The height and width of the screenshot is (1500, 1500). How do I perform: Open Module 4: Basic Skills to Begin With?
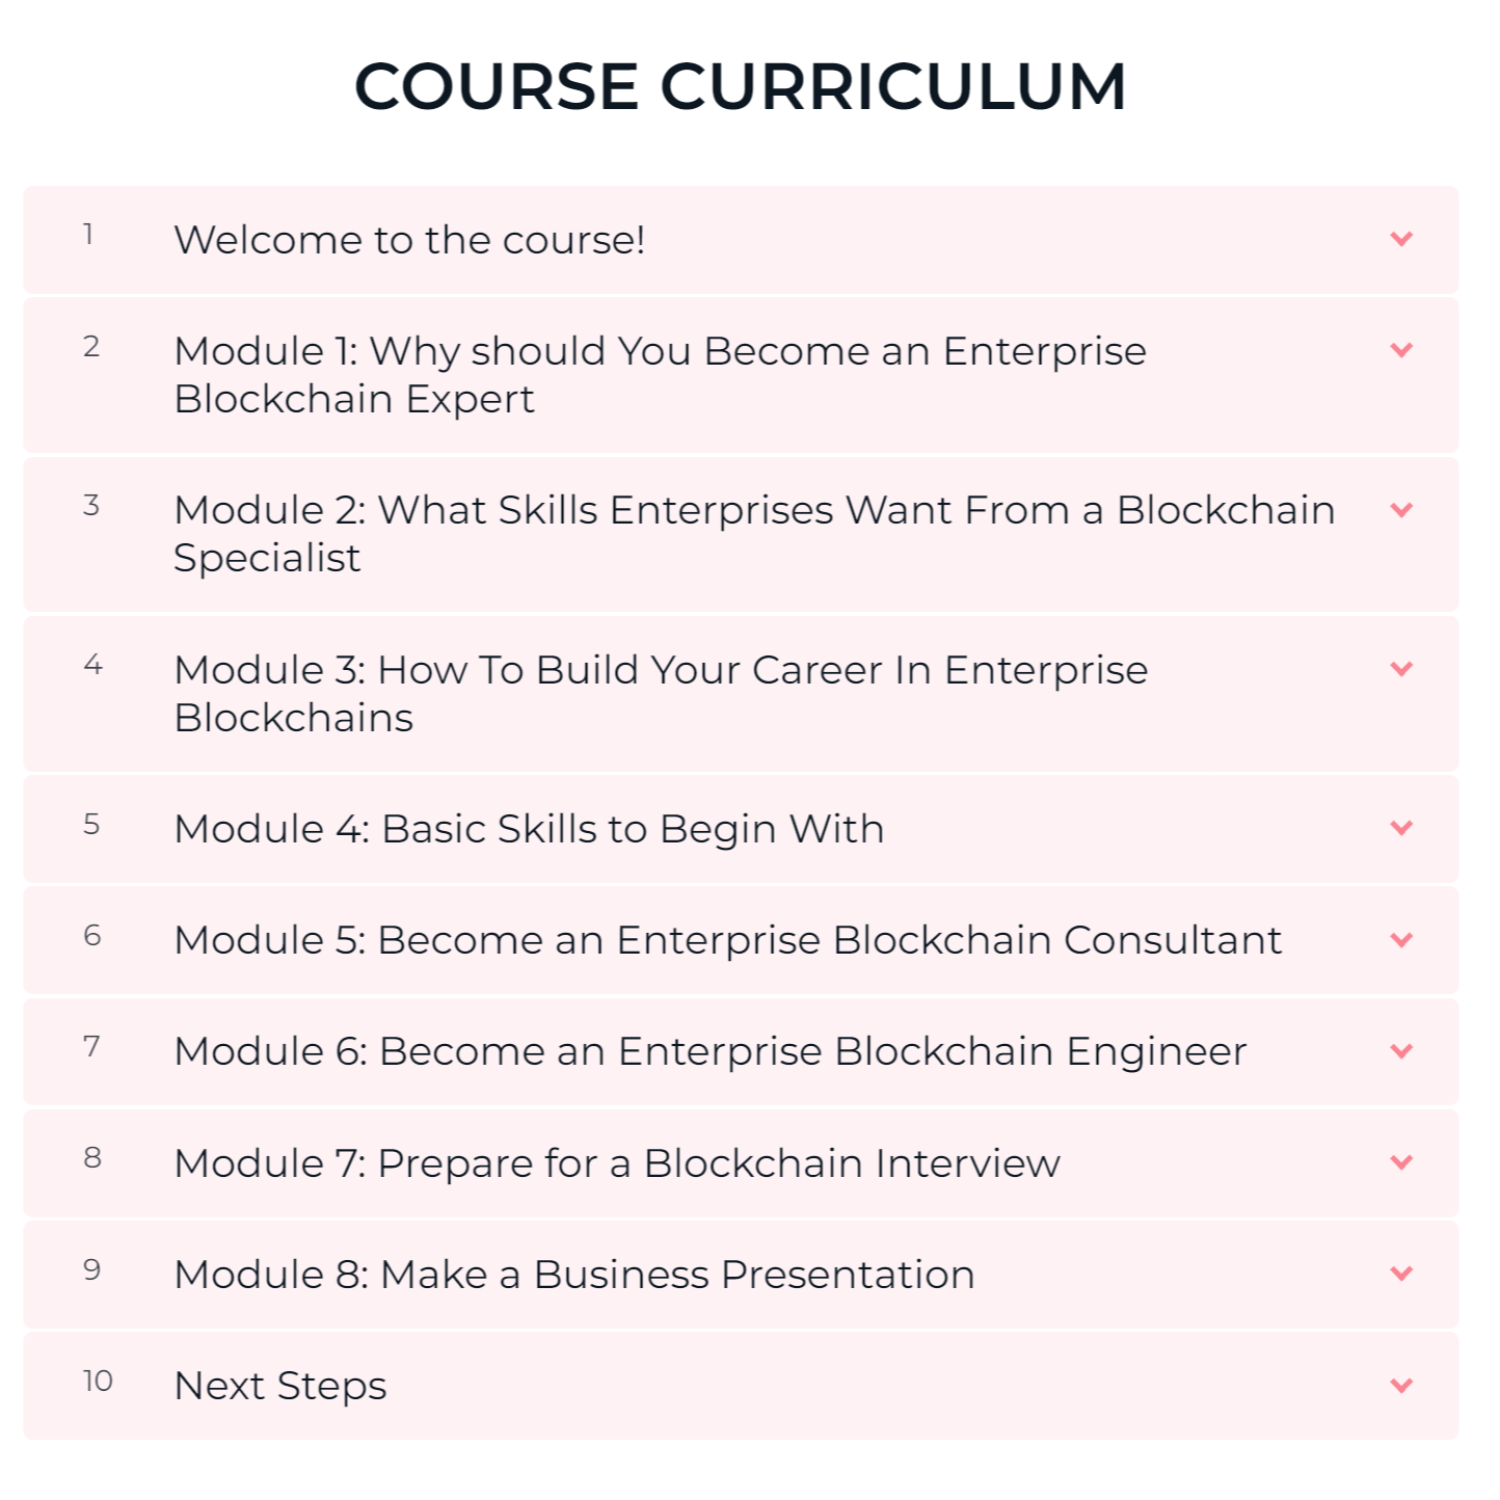[529, 830]
